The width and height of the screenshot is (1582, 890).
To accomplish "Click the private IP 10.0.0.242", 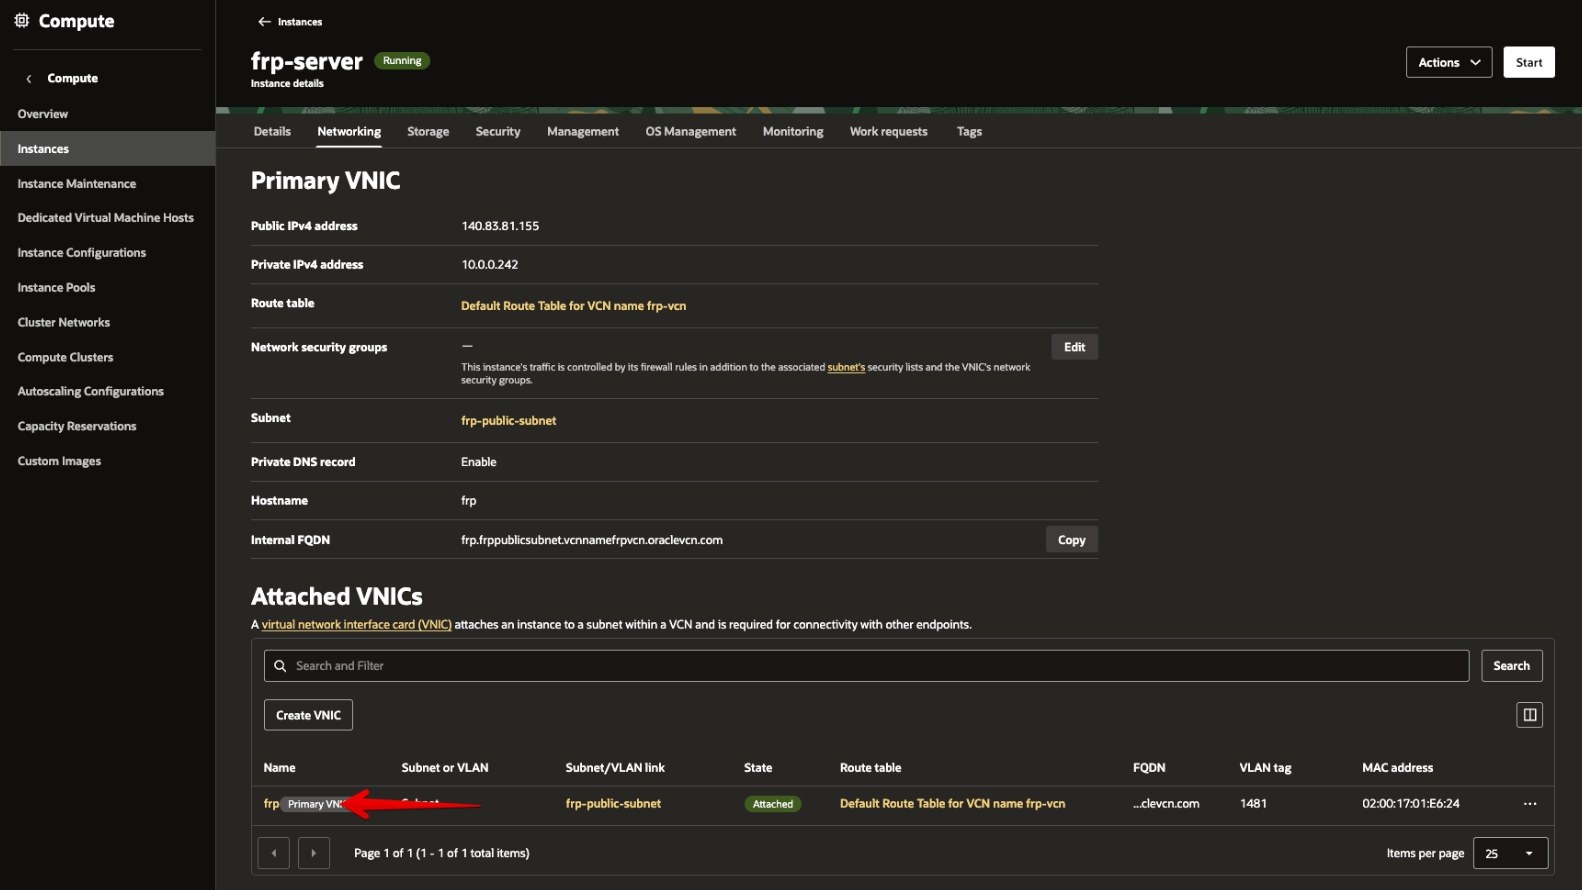I will click(x=490, y=265).
